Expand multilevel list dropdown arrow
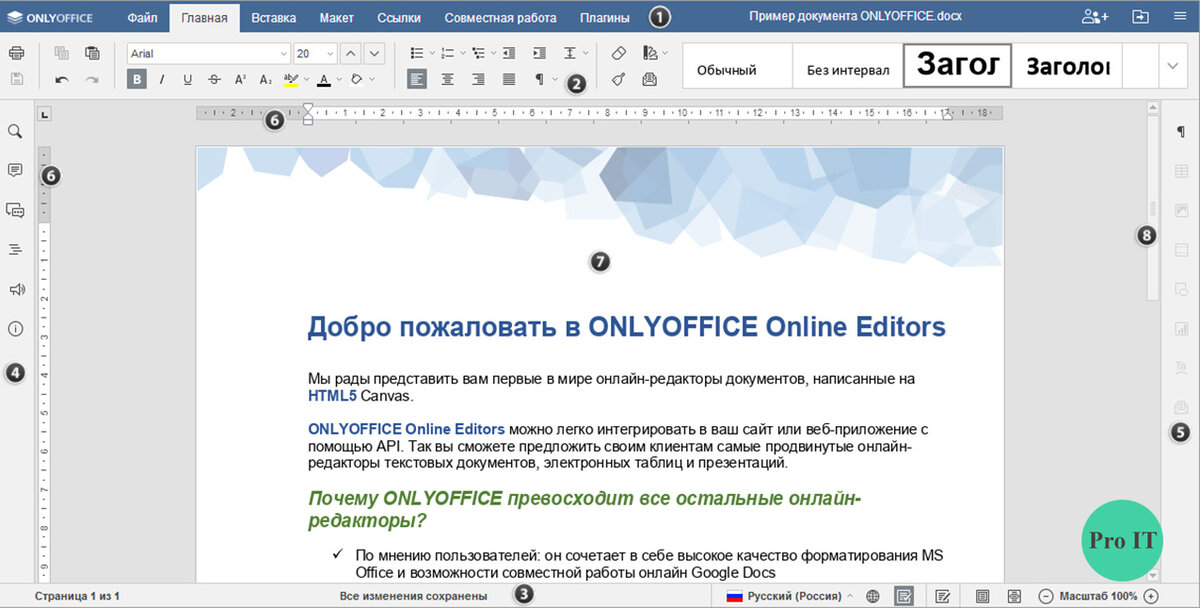1200x608 pixels. (x=493, y=53)
